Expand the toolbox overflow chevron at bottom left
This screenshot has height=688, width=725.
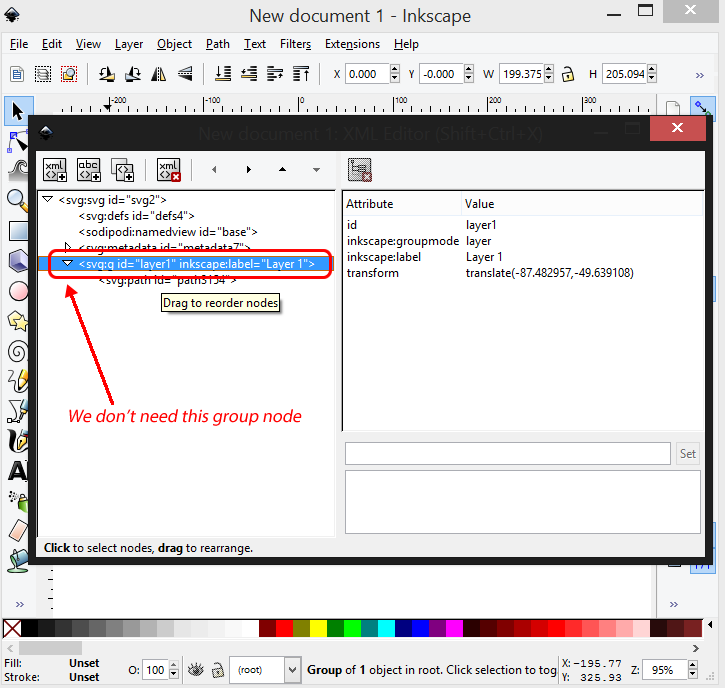click(x=19, y=604)
